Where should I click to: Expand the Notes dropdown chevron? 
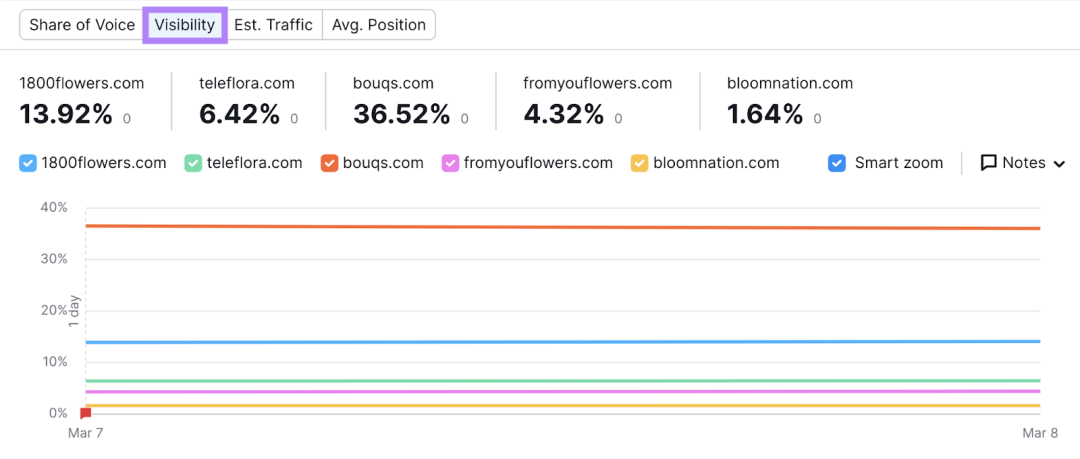pyautogui.click(x=1059, y=164)
